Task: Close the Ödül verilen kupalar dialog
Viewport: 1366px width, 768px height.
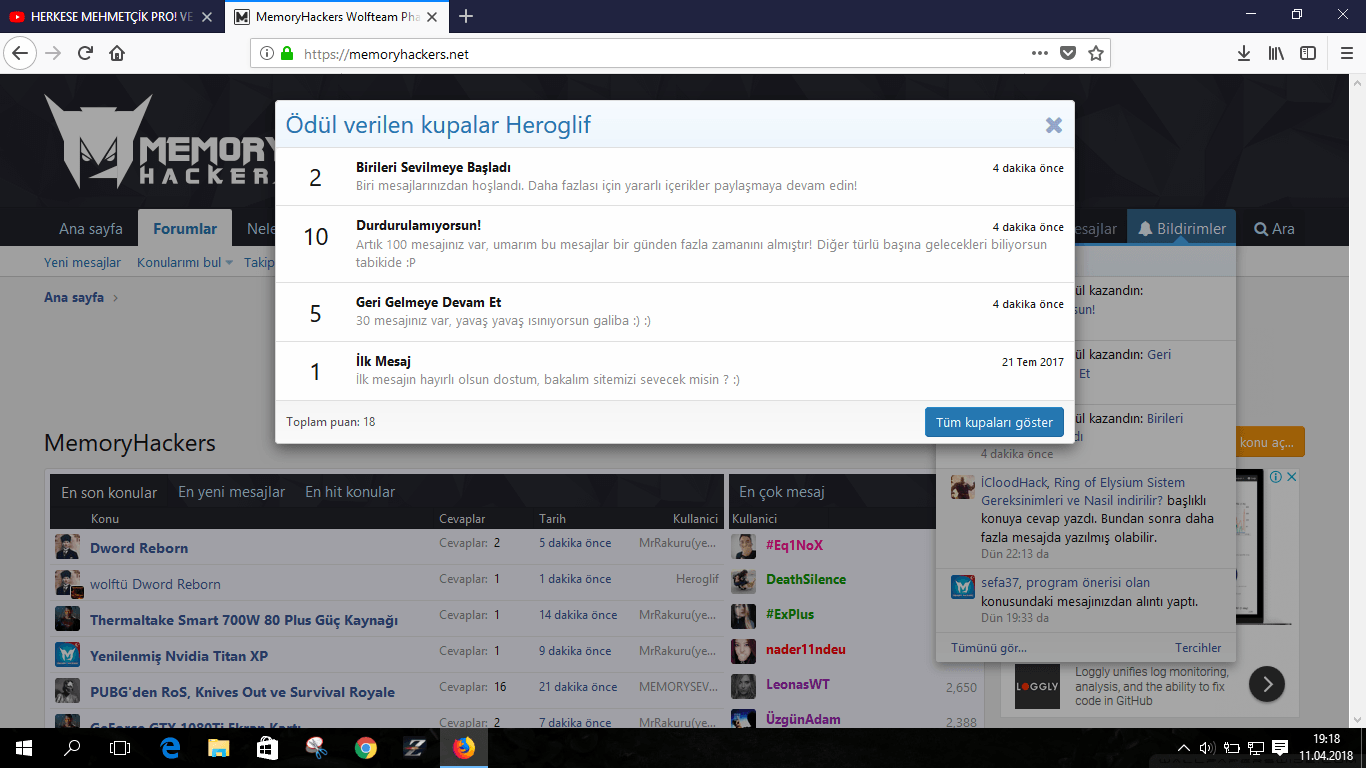Action: (1053, 125)
